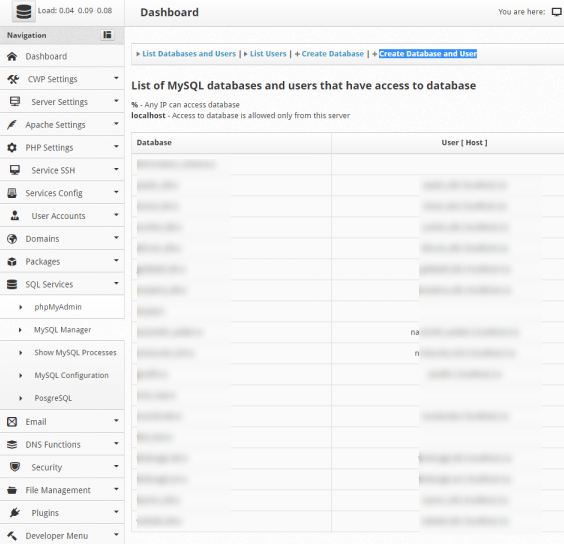Expand the Email menu arrow
This screenshot has height=544, width=564.
point(116,420)
